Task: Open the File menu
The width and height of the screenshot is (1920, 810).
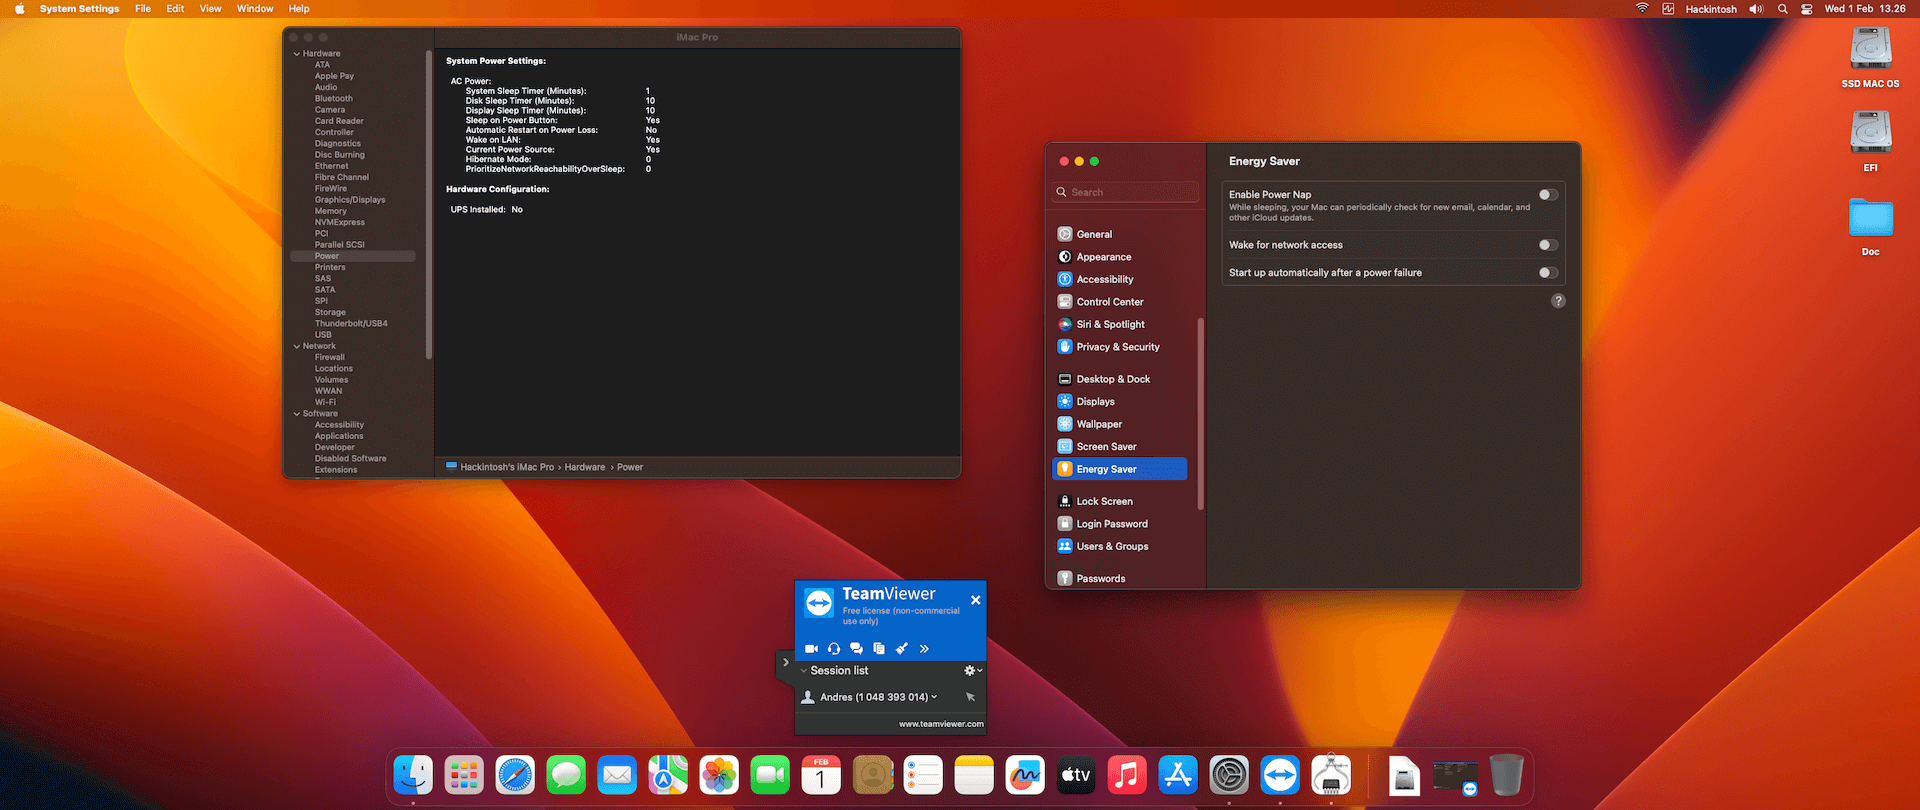Action: [143, 9]
